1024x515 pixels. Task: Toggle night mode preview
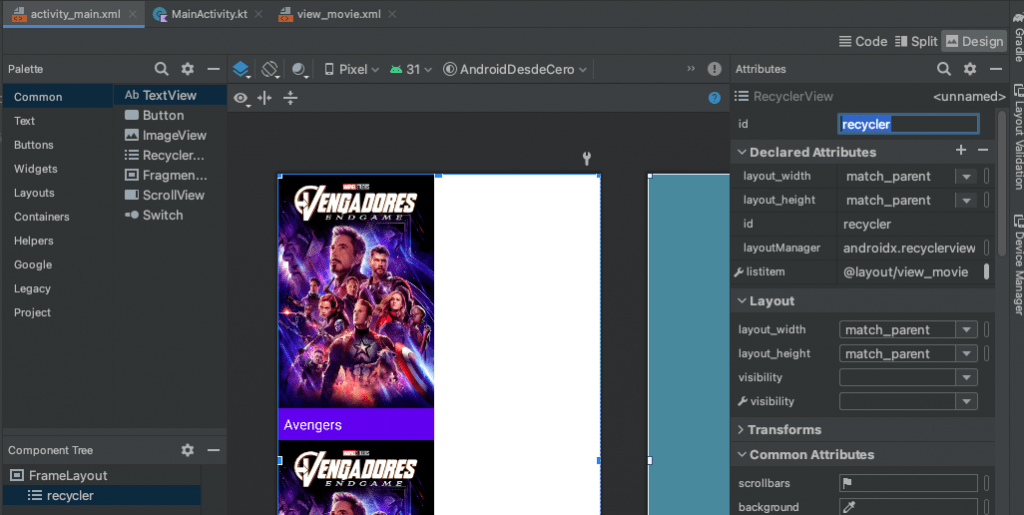[300, 69]
